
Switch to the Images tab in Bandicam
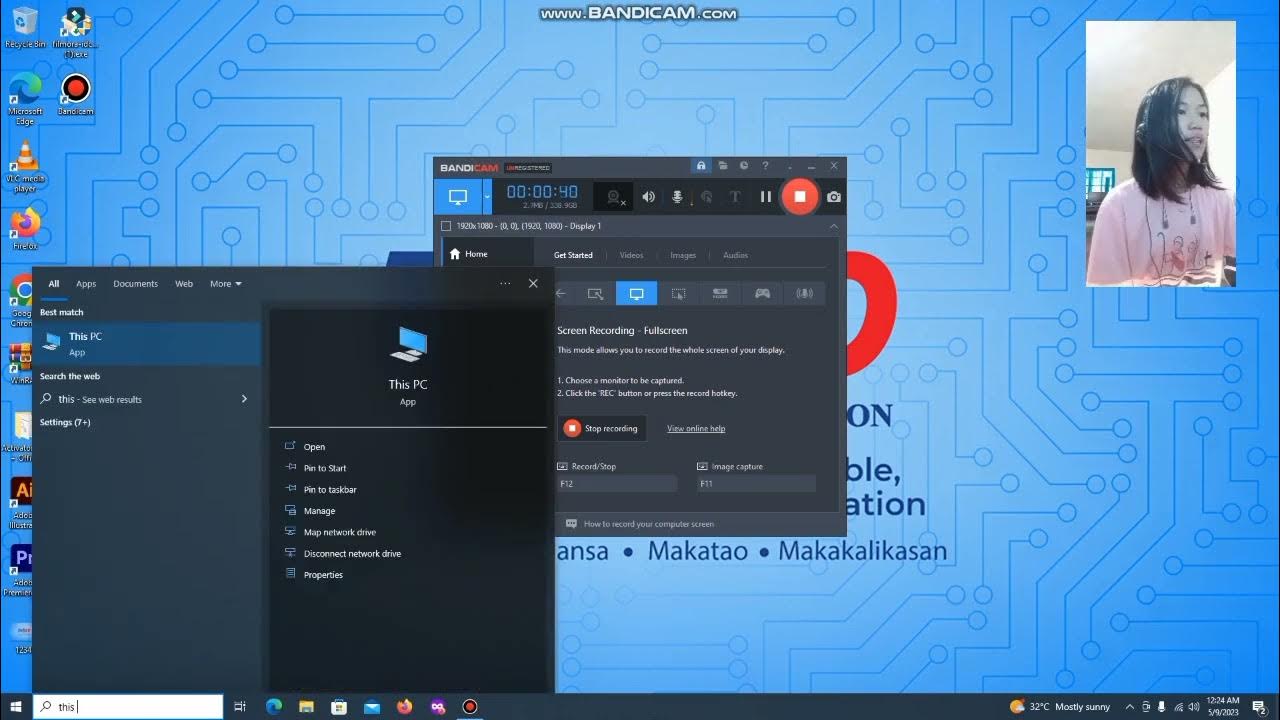click(683, 255)
